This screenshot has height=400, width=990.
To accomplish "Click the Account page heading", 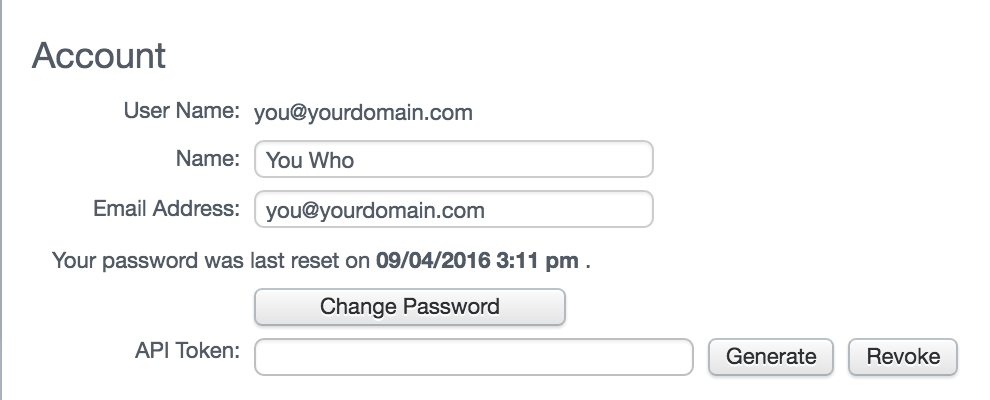I will pyautogui.click(x=98, y=56).
